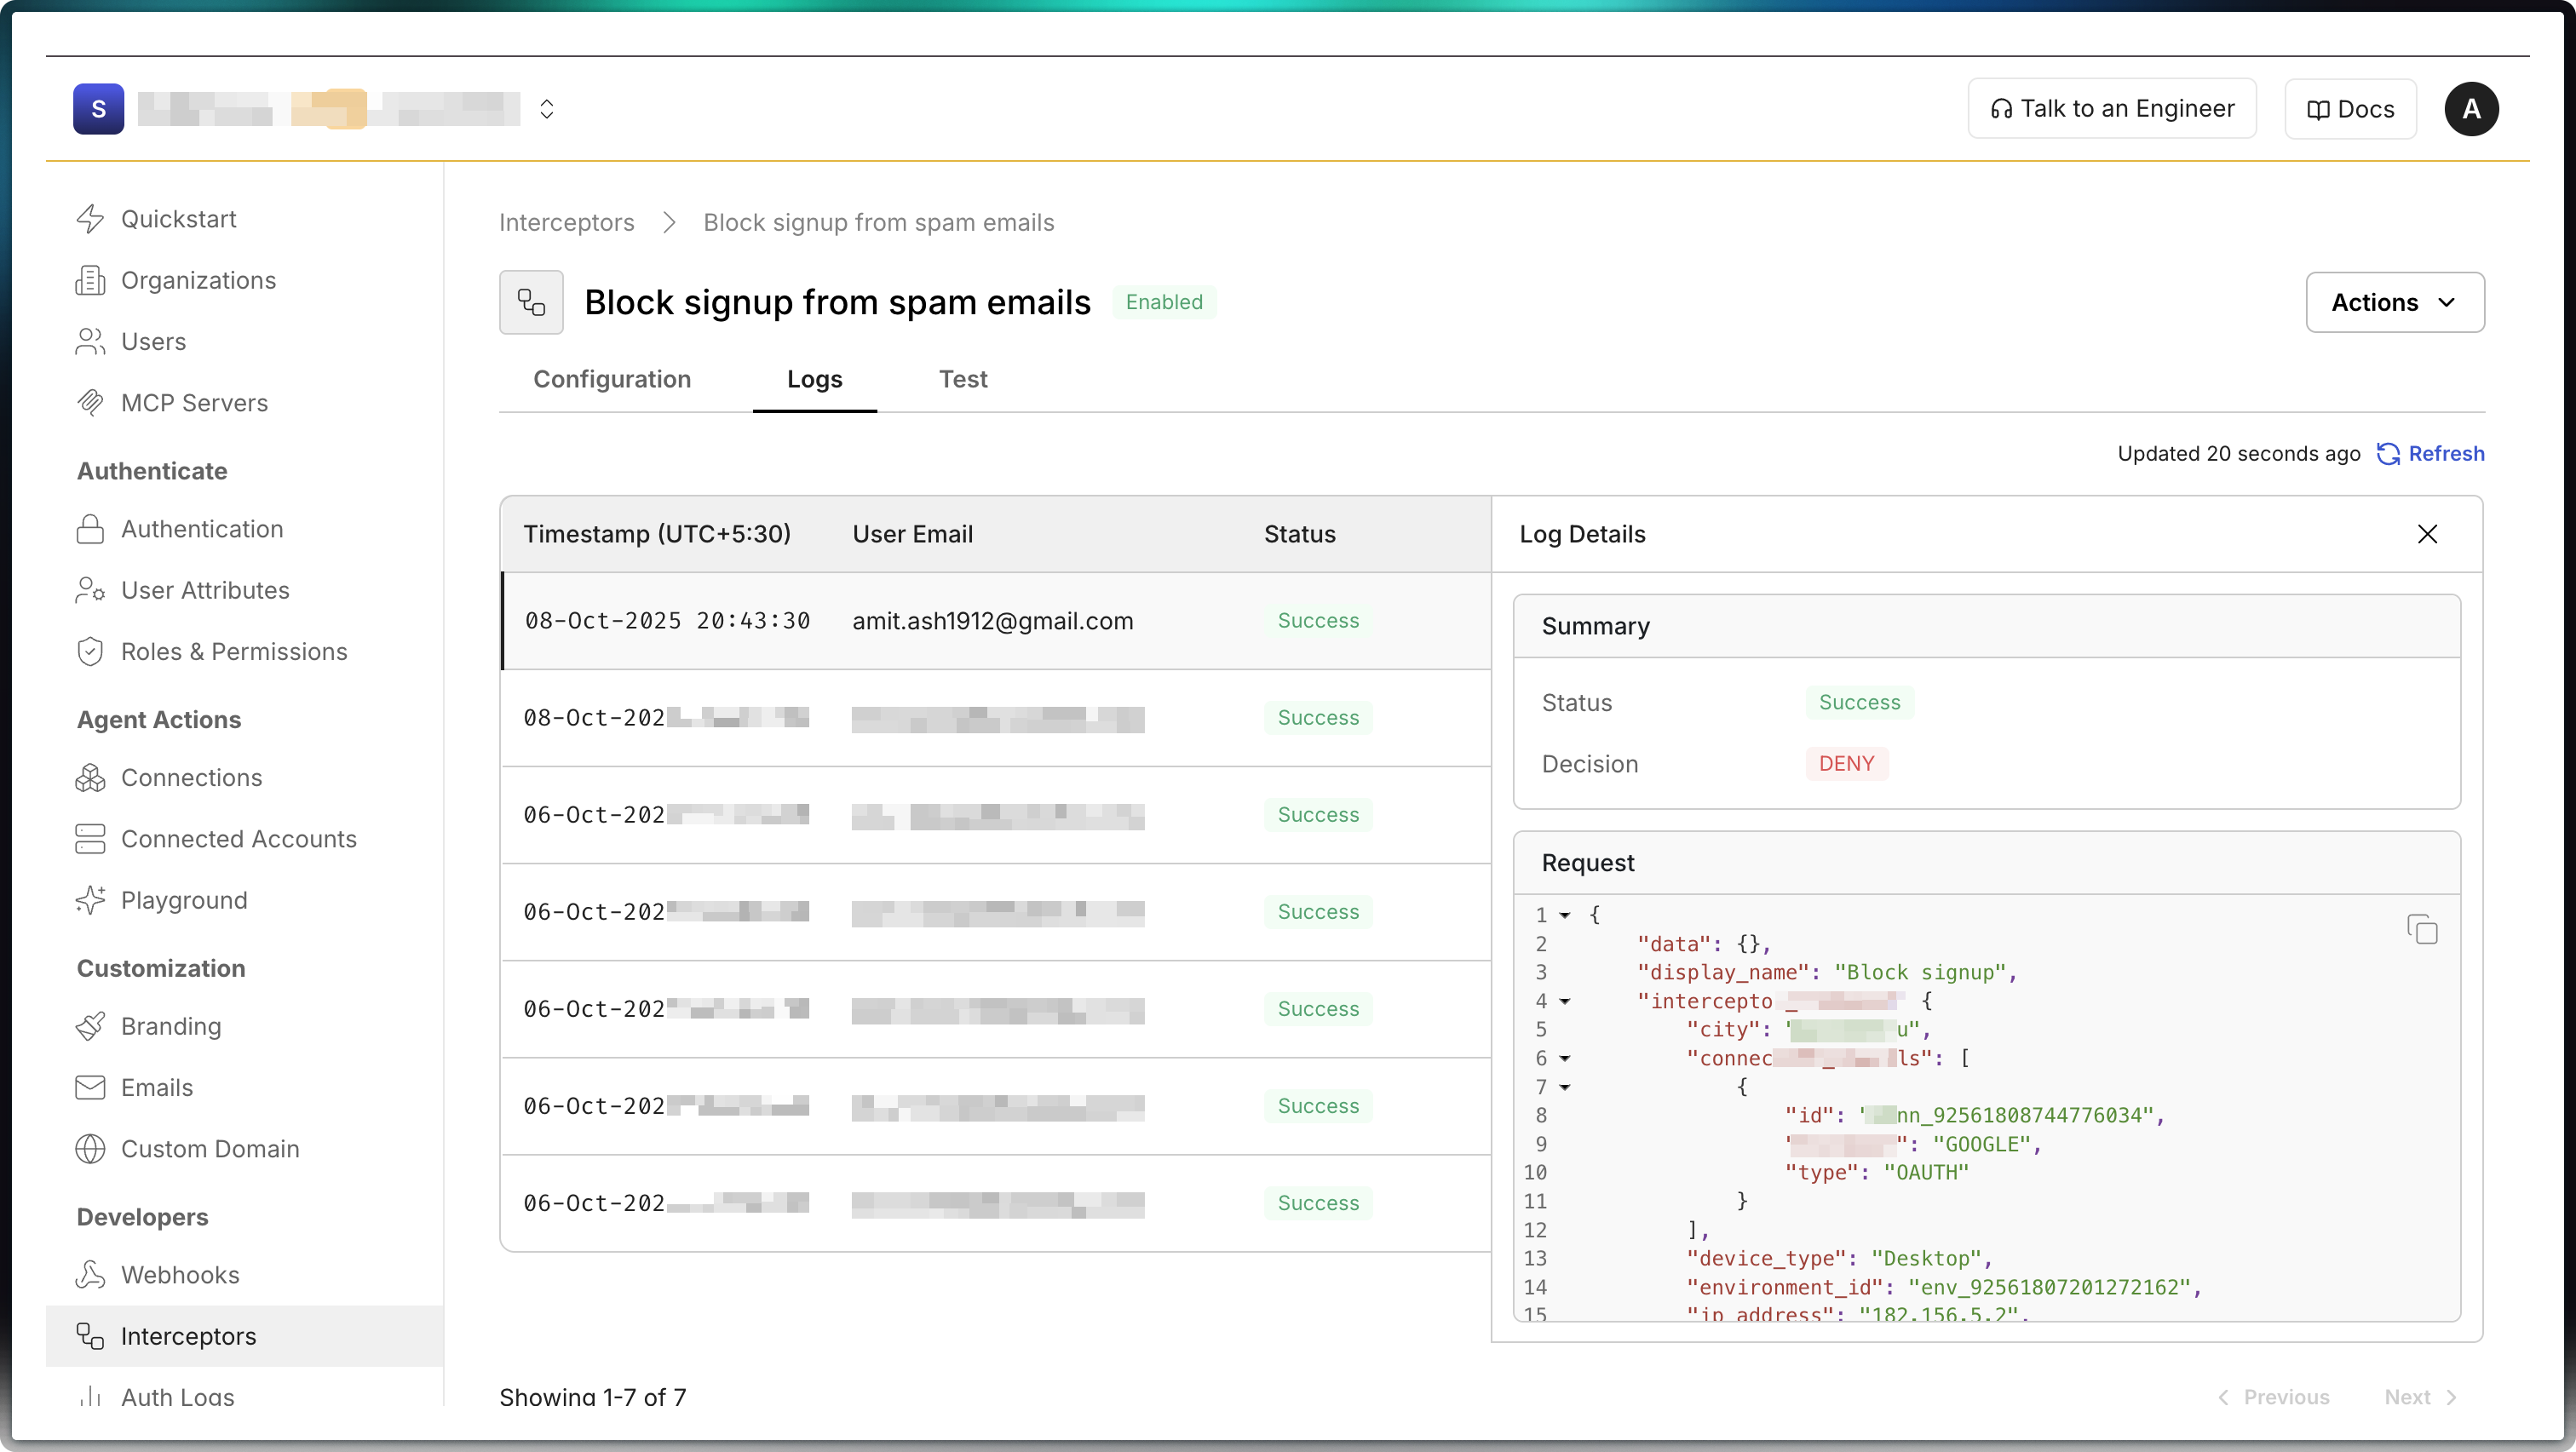
Task: Close the Log Details panel
Action: tap(2429, 534)
